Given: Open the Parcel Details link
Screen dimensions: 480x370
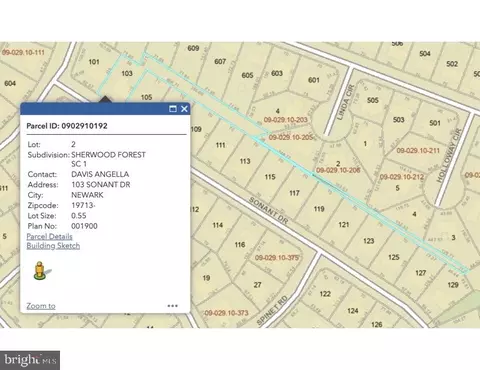Looking at the screenshot, I should click(x=49, y=236).
